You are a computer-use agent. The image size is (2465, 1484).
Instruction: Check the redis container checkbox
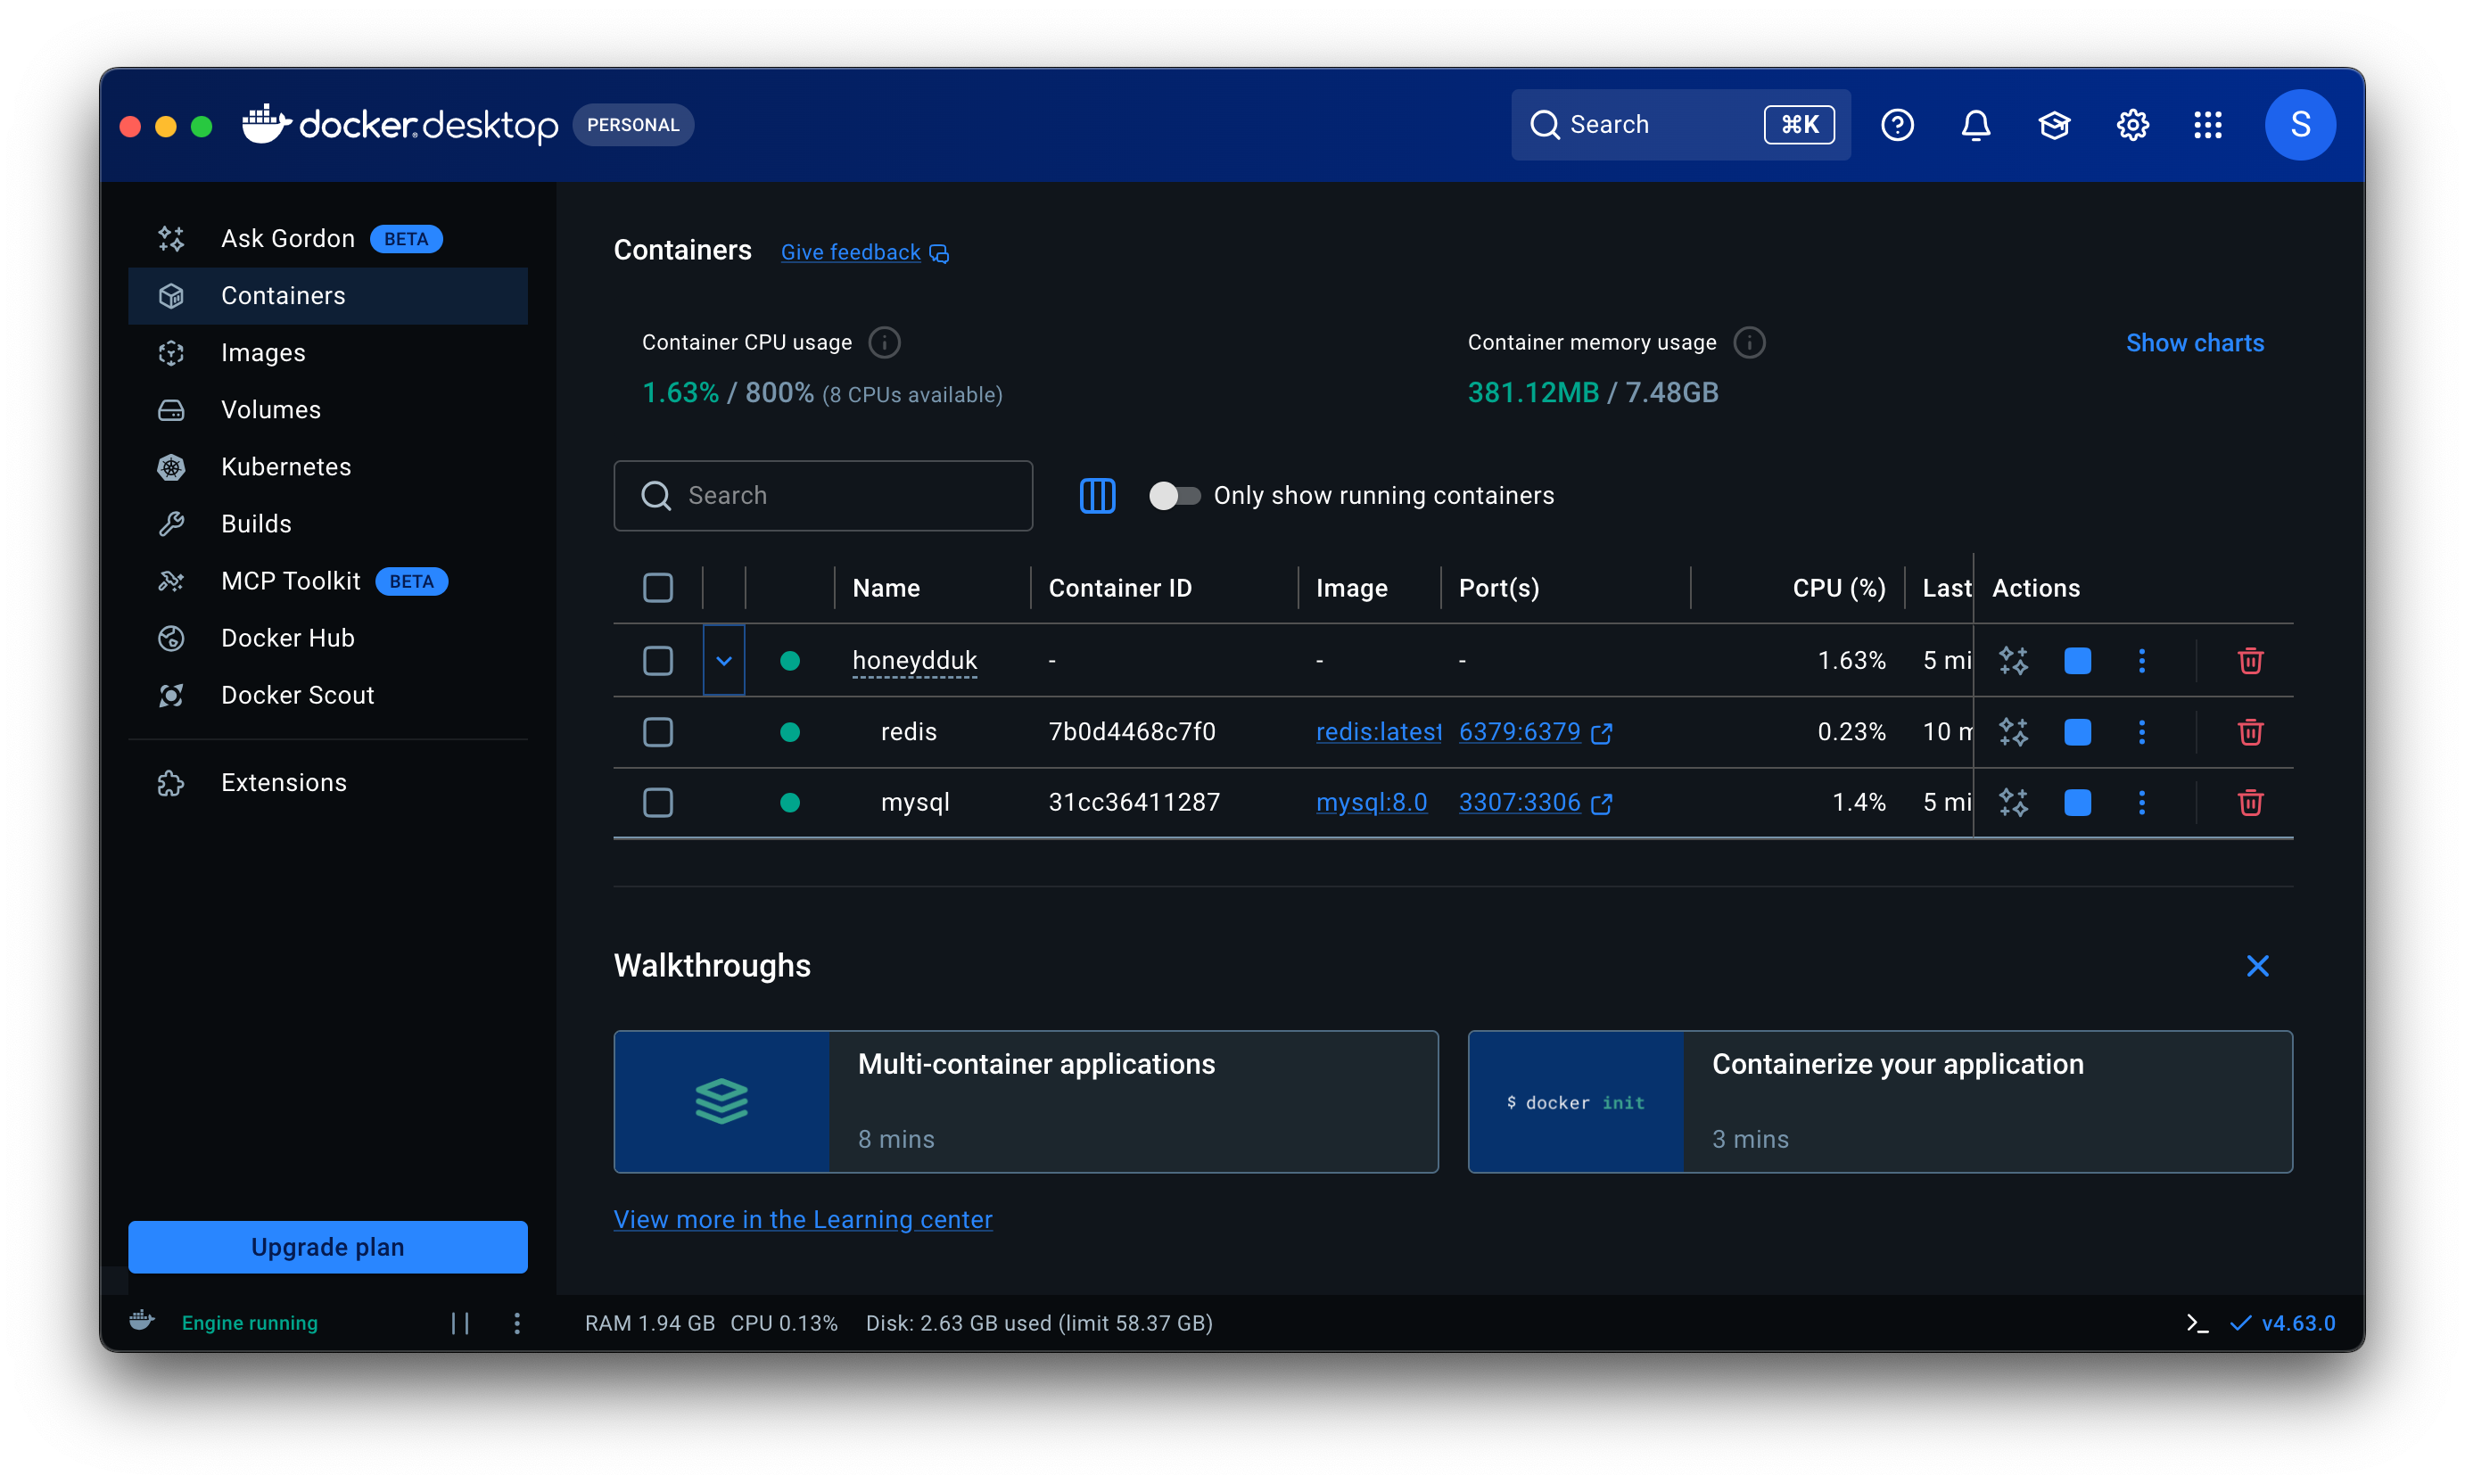(x=658, y=732)
